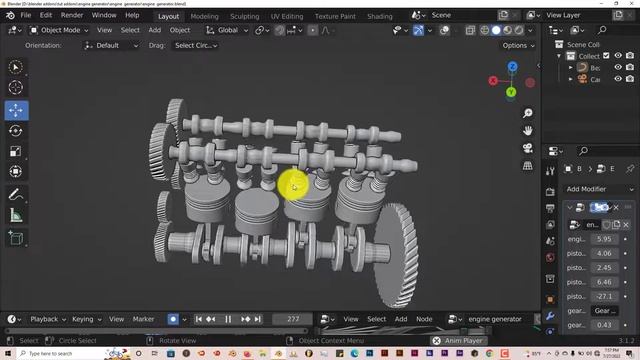This screenshot has height=360, width=640.
Task: Toggle auto keying record button
Action: coord(173,319)
